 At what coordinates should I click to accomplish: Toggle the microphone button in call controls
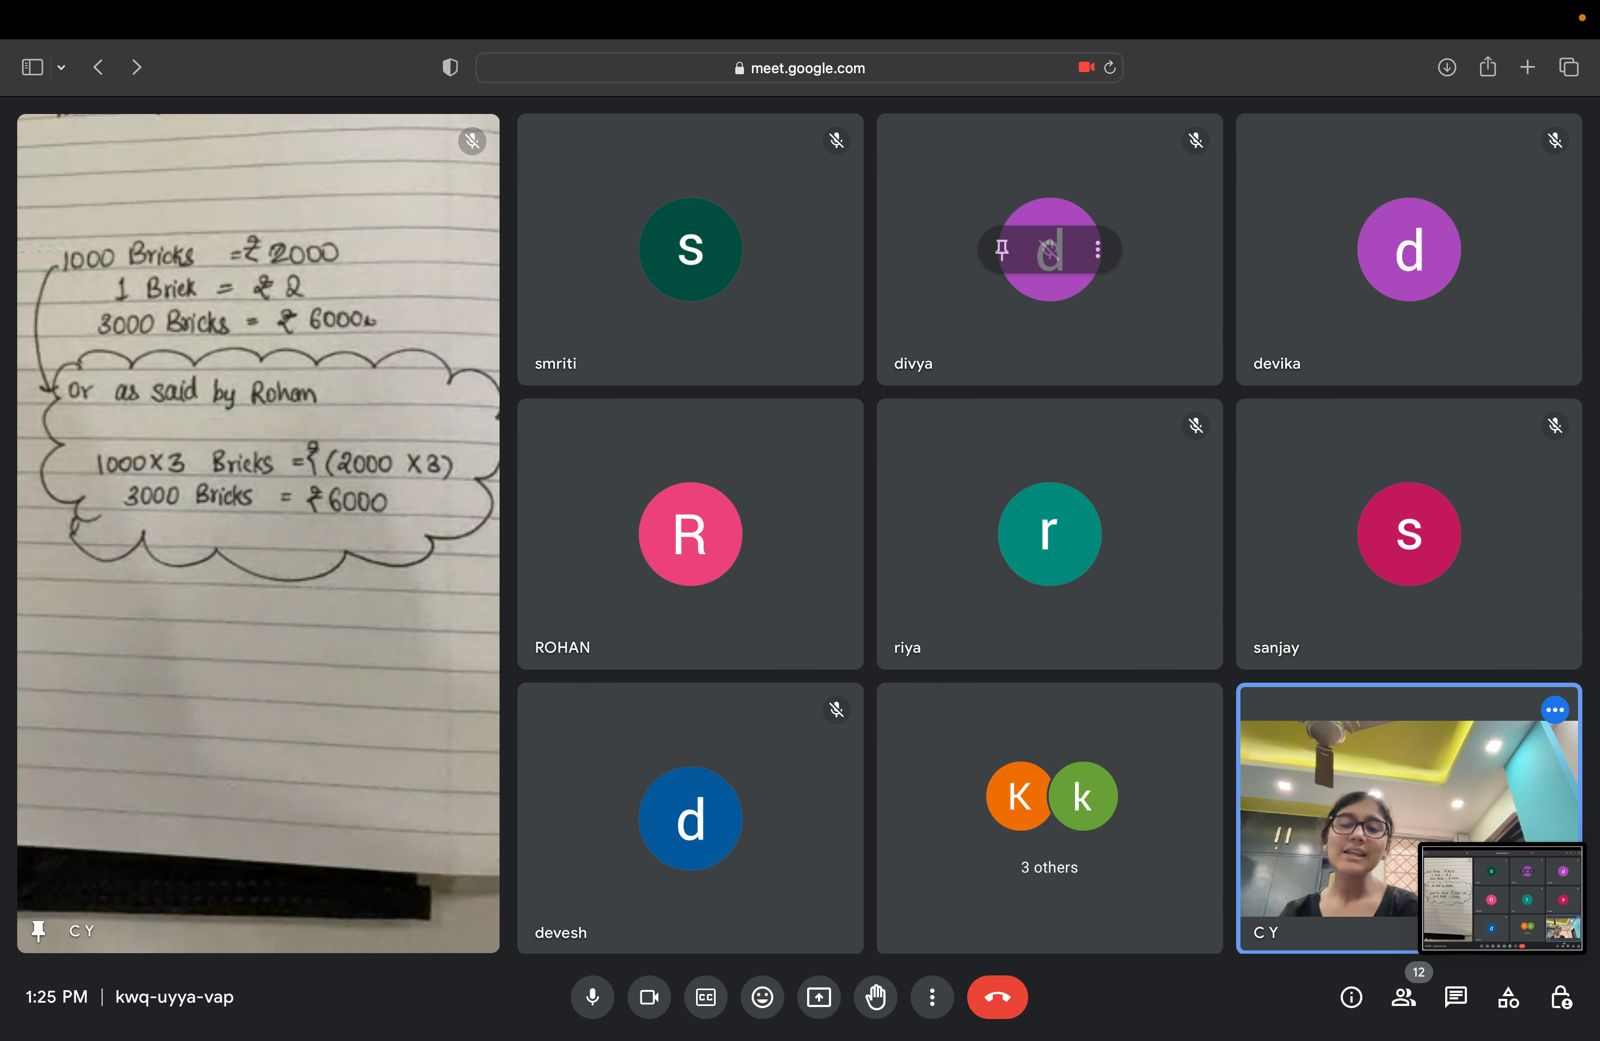pos(592,997)
